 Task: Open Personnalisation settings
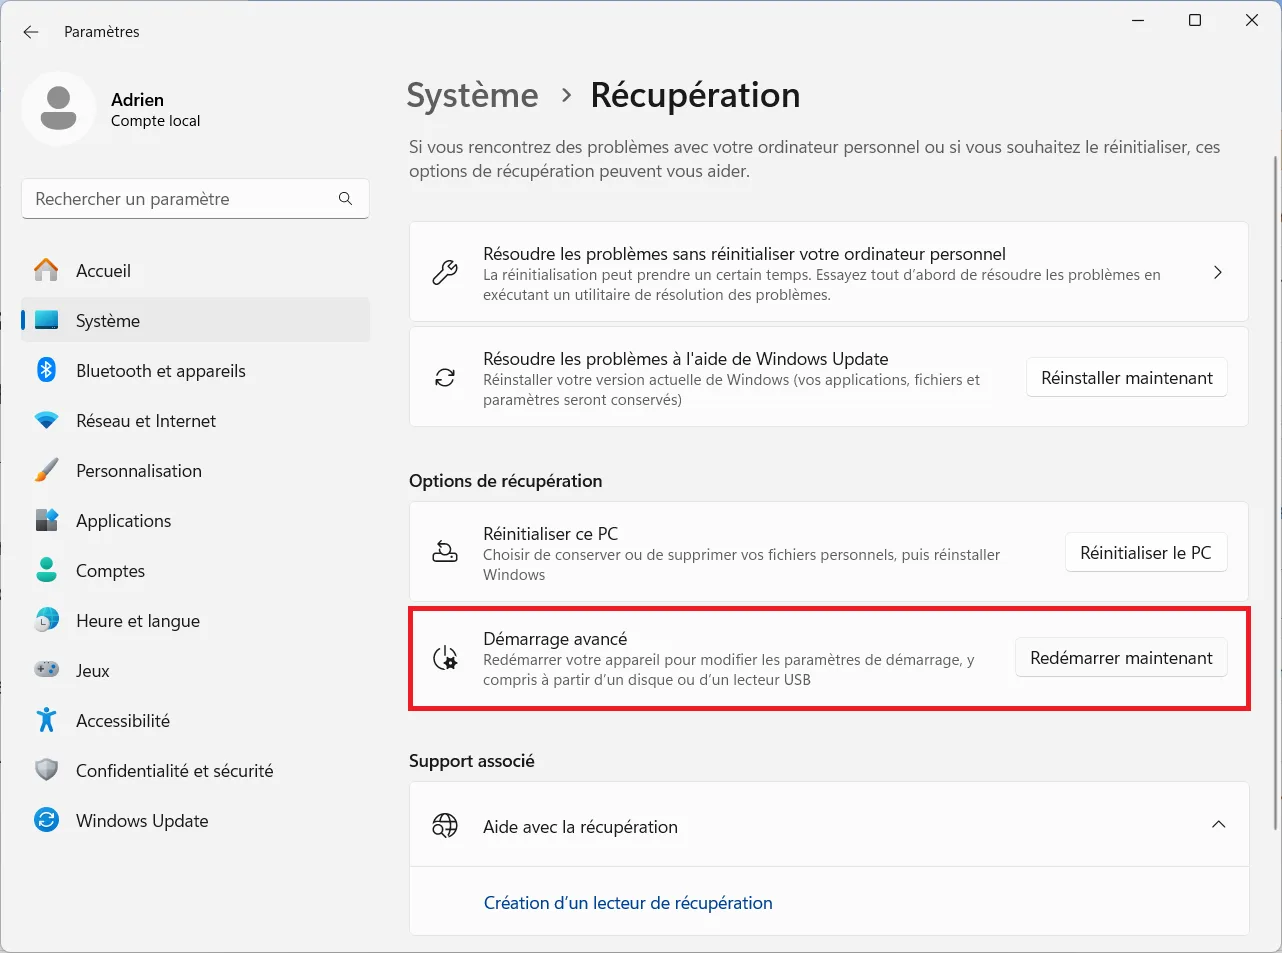(x=195, y=470)
